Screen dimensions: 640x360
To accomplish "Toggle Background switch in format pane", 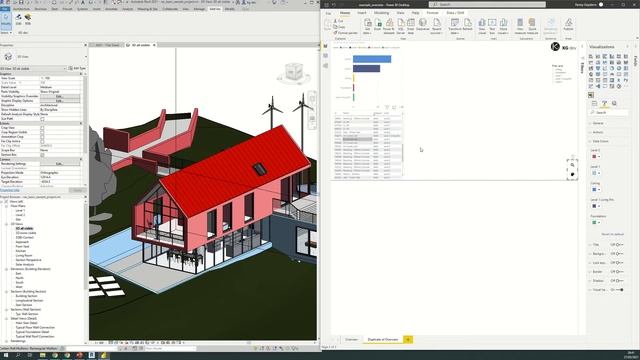I will (x=619, y=253).
